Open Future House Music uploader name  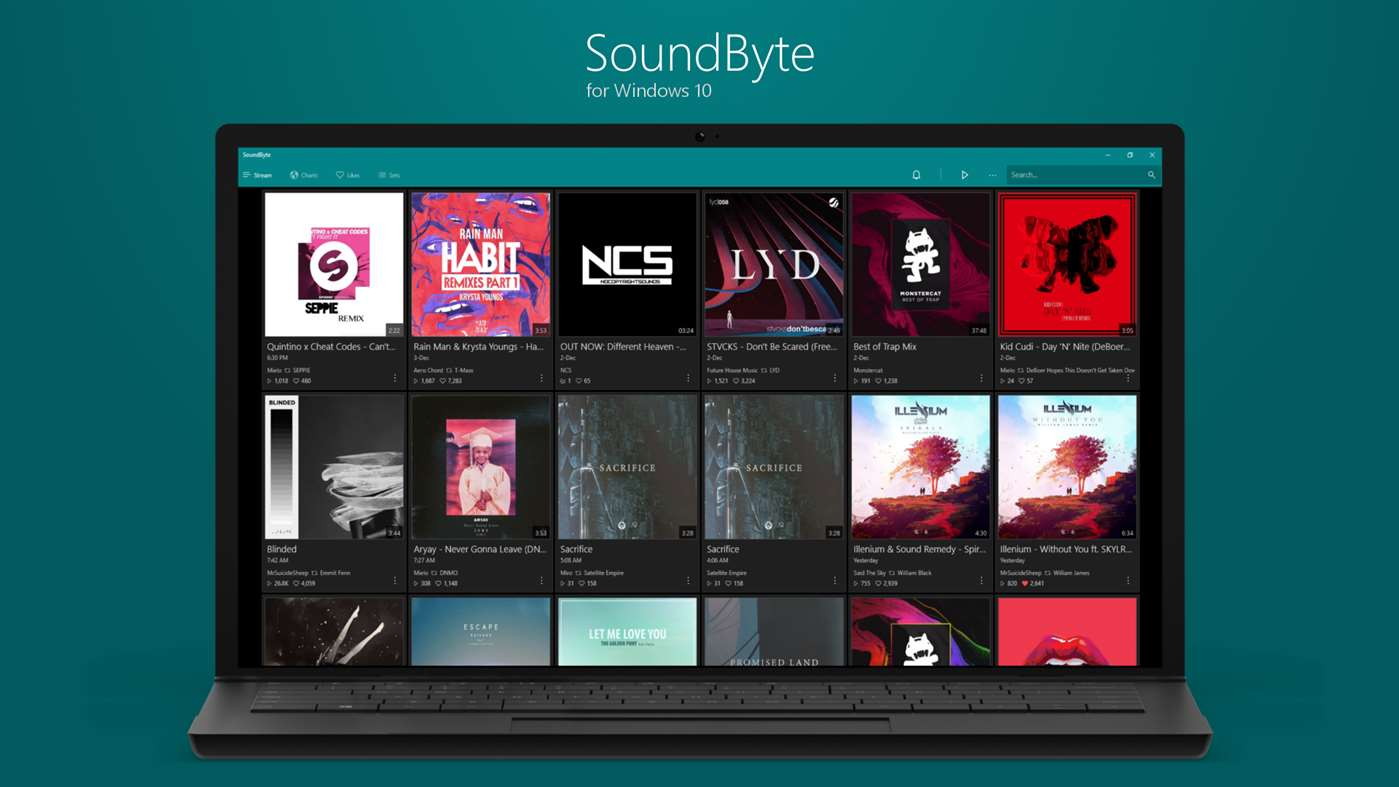[732, 370]
